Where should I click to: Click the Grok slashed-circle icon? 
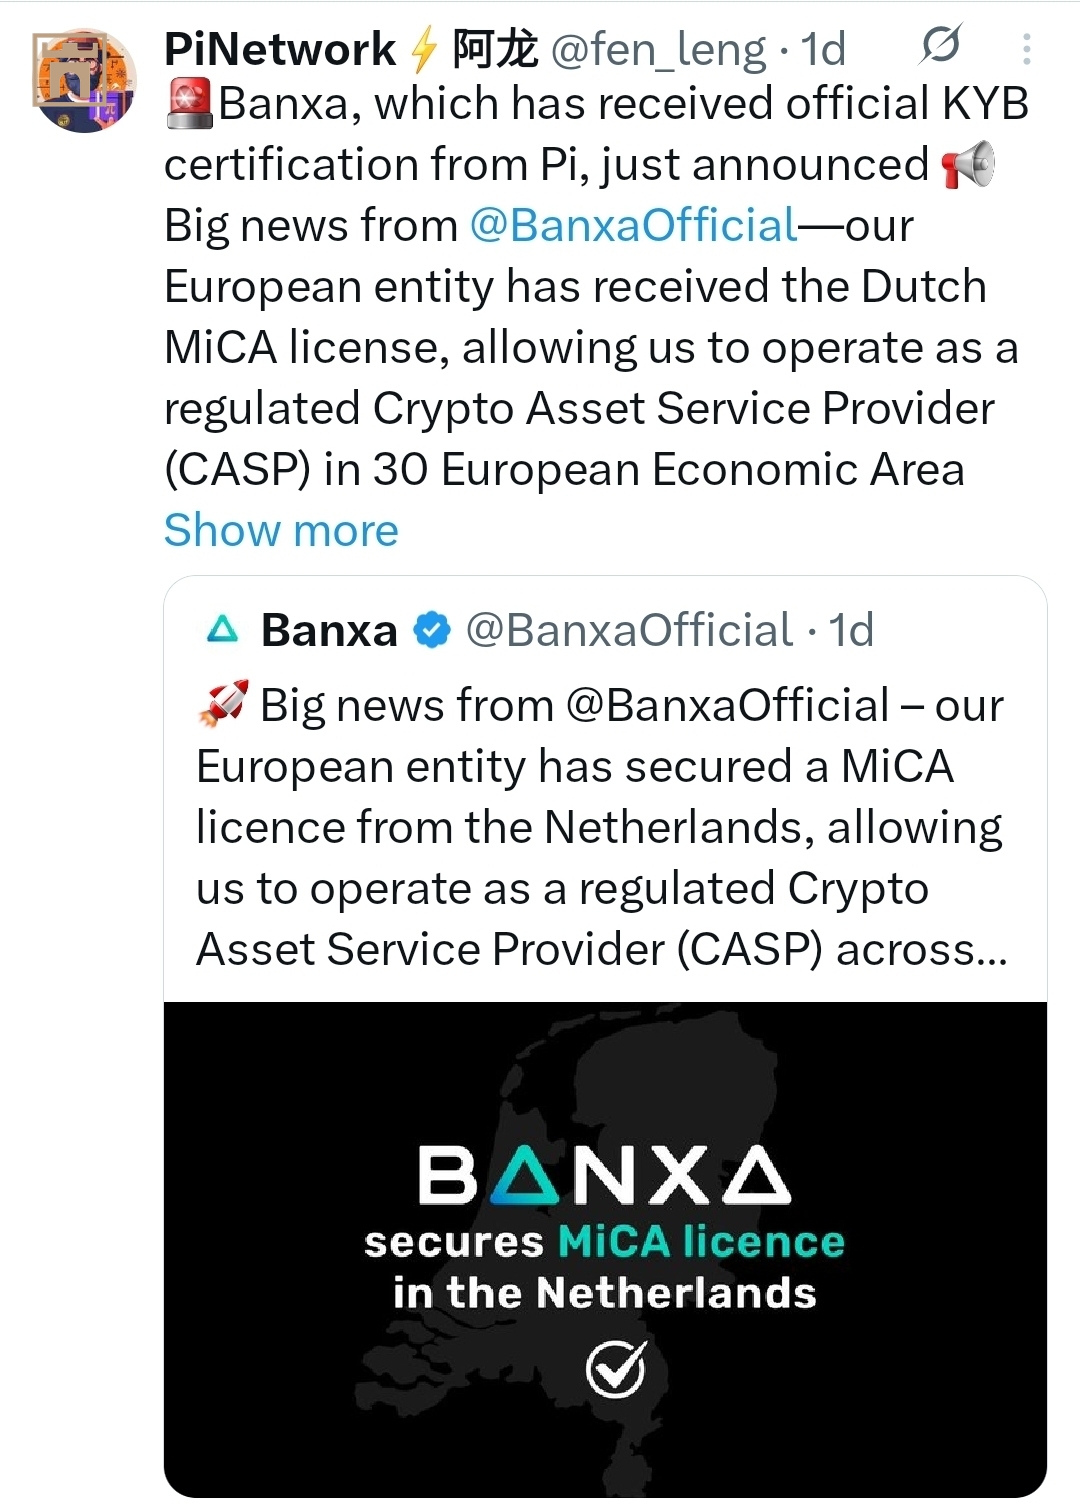point(940,45)
